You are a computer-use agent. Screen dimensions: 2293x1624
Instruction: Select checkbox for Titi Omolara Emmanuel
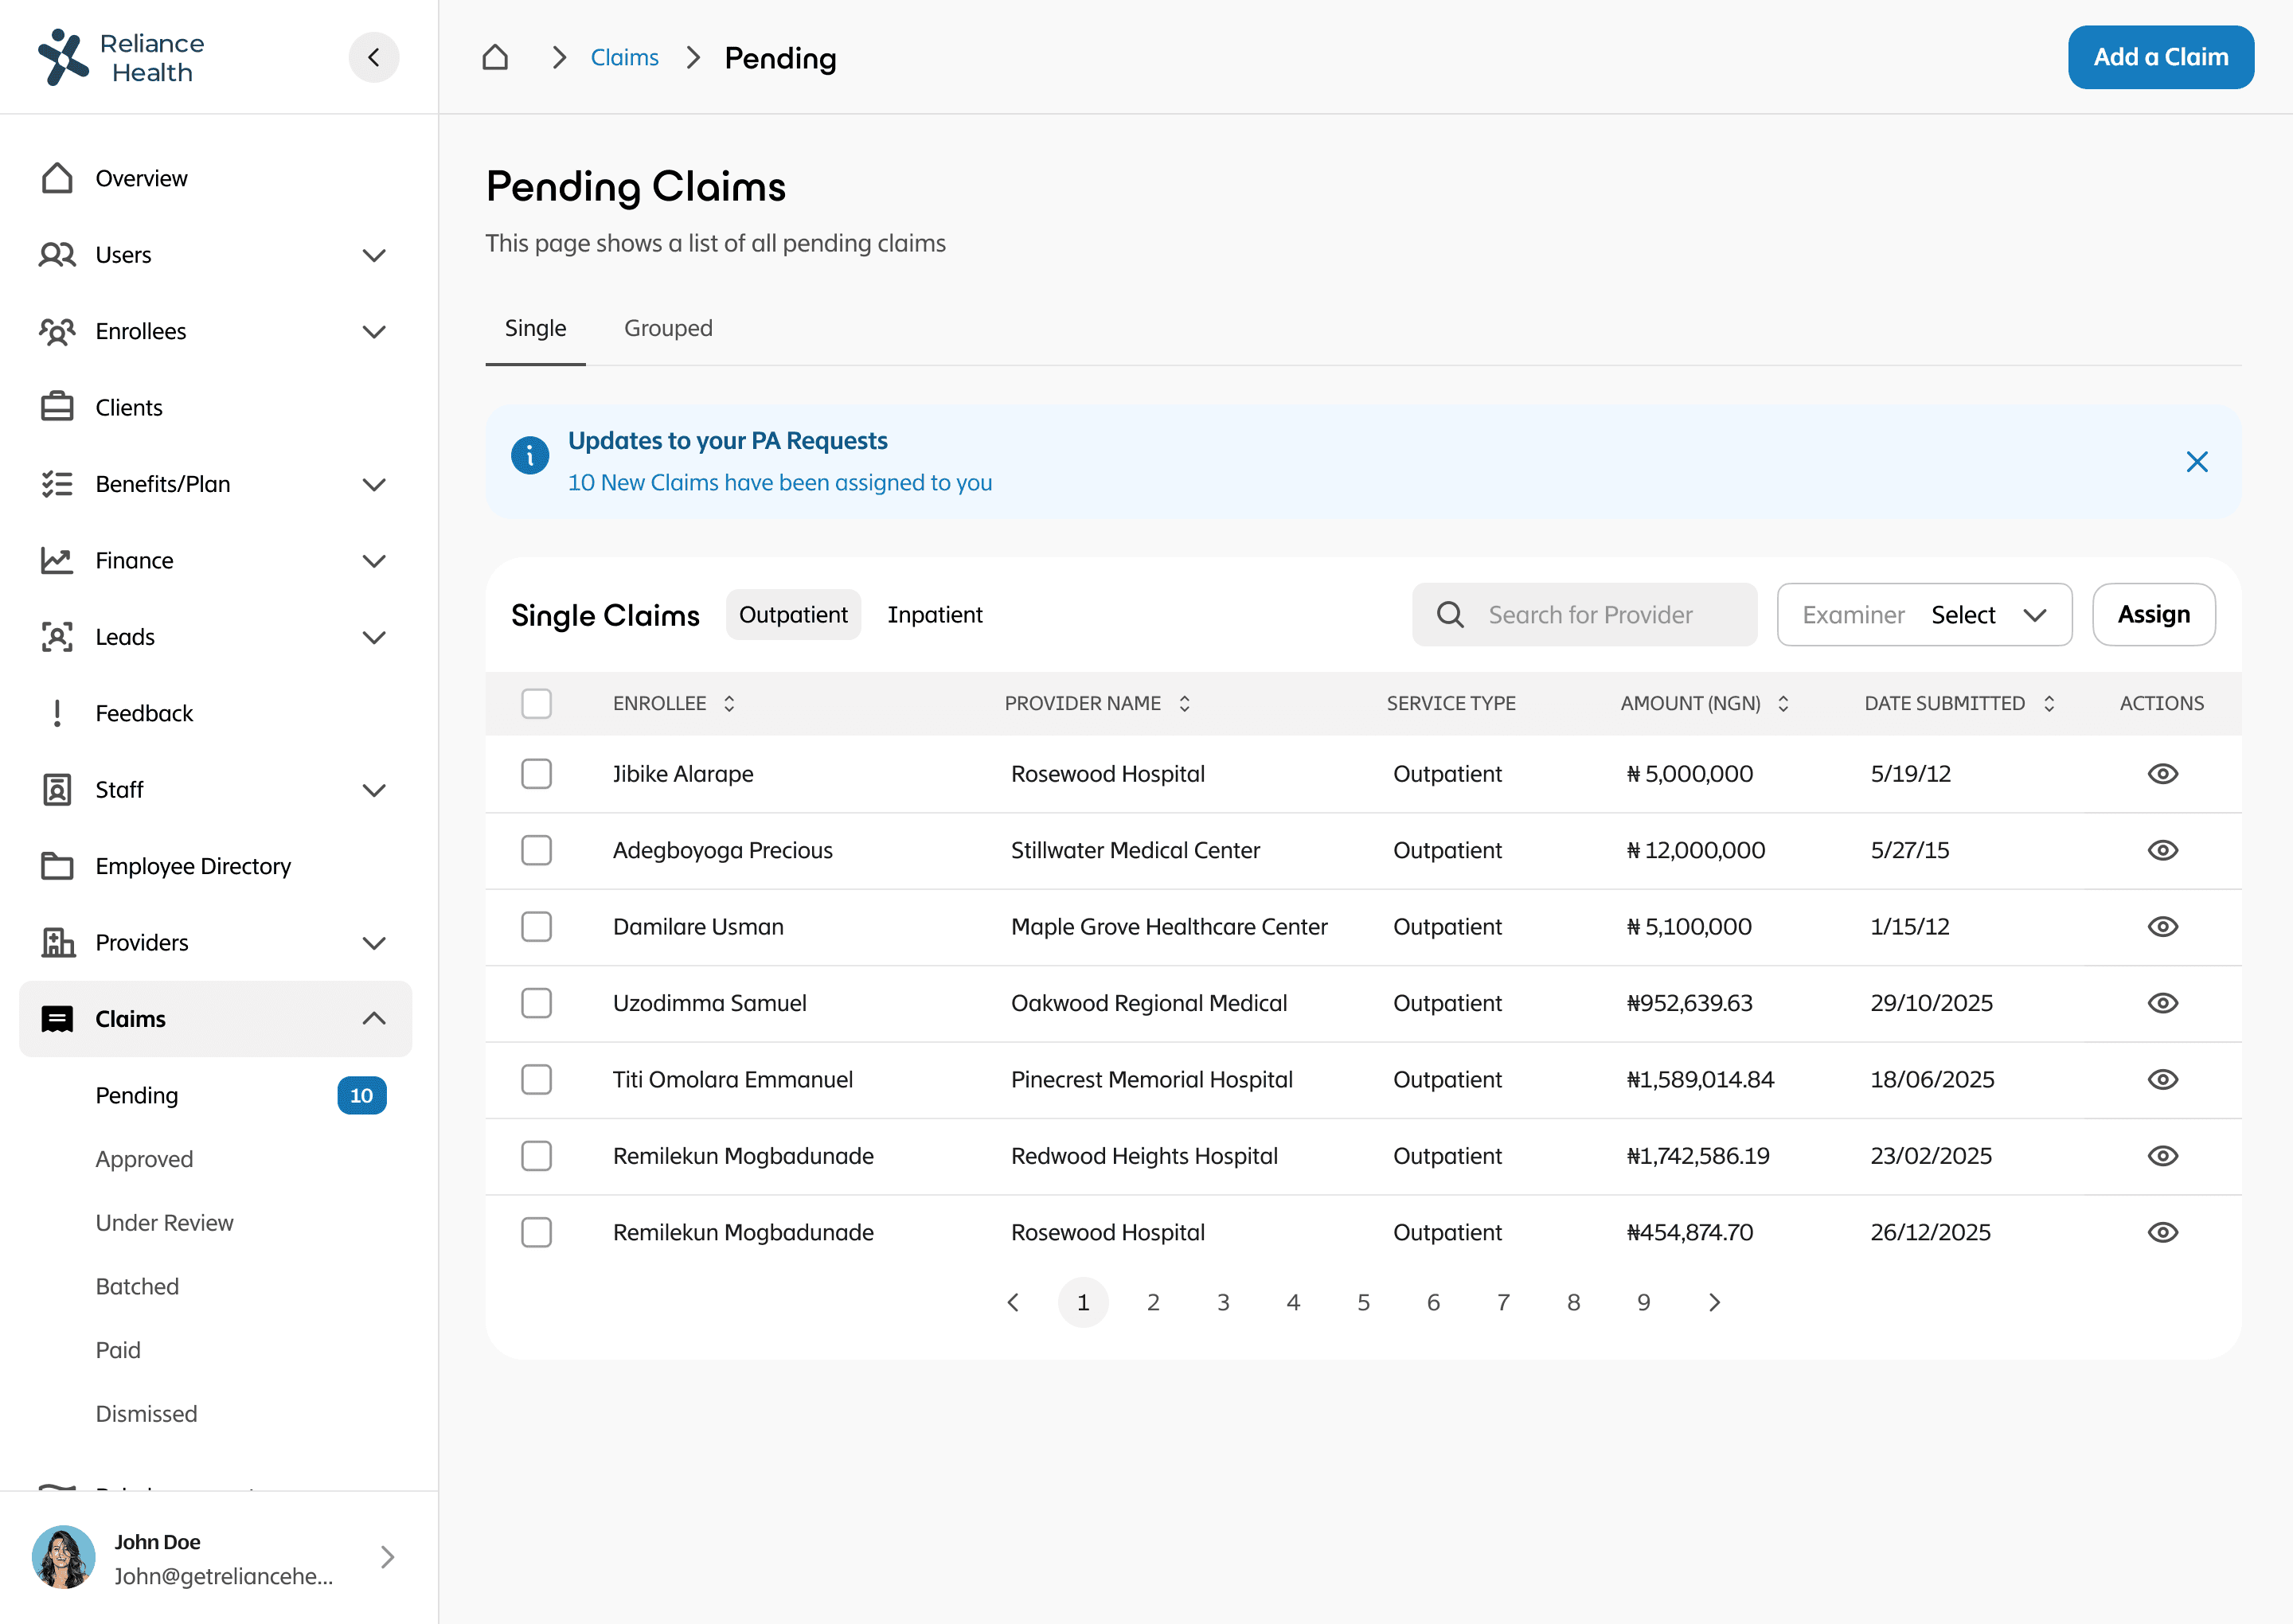tap(536, 1079)
